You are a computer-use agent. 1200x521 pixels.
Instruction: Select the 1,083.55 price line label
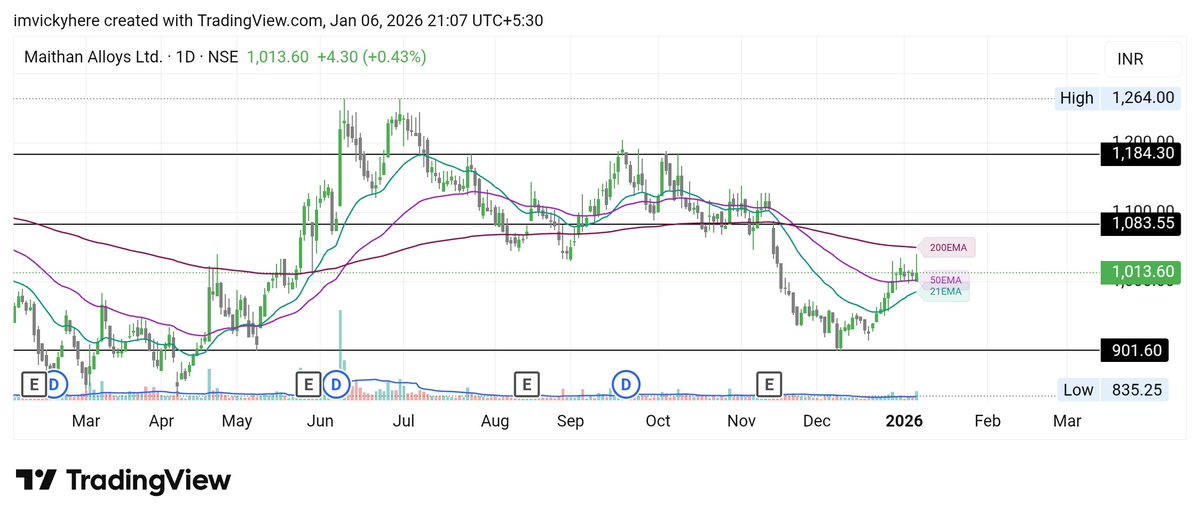coord(1141,223)
